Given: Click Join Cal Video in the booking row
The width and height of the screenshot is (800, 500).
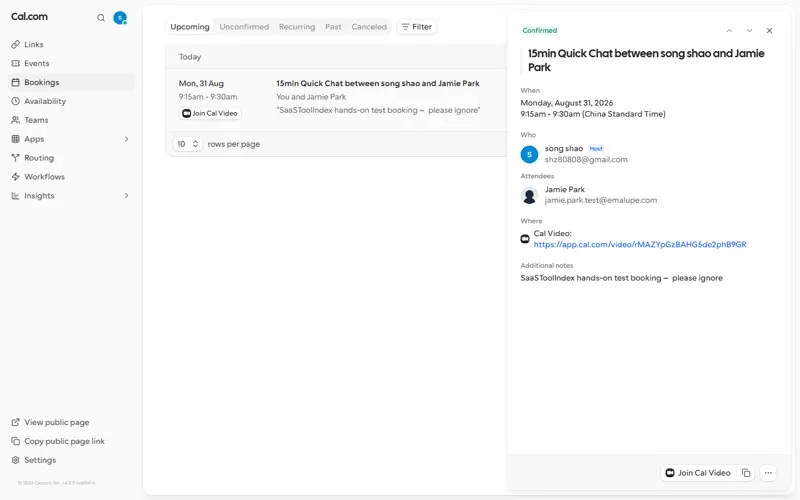Looking at the screenshot, I should 210,113.
